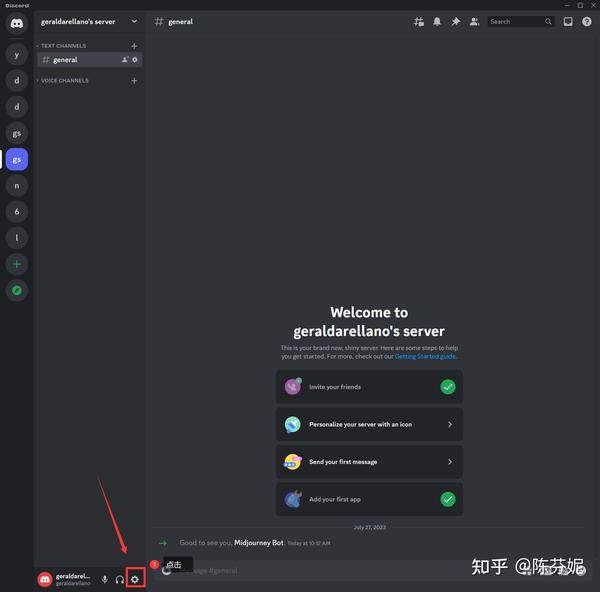Click chevron on 'Personalize your server' card
The image size is (600, 592).
point(450,424)
